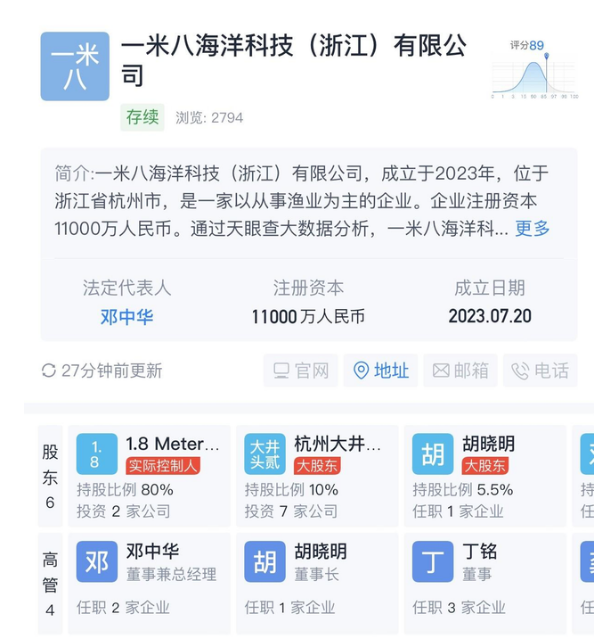Click 持股比例 5.5% text

[463, 490]
